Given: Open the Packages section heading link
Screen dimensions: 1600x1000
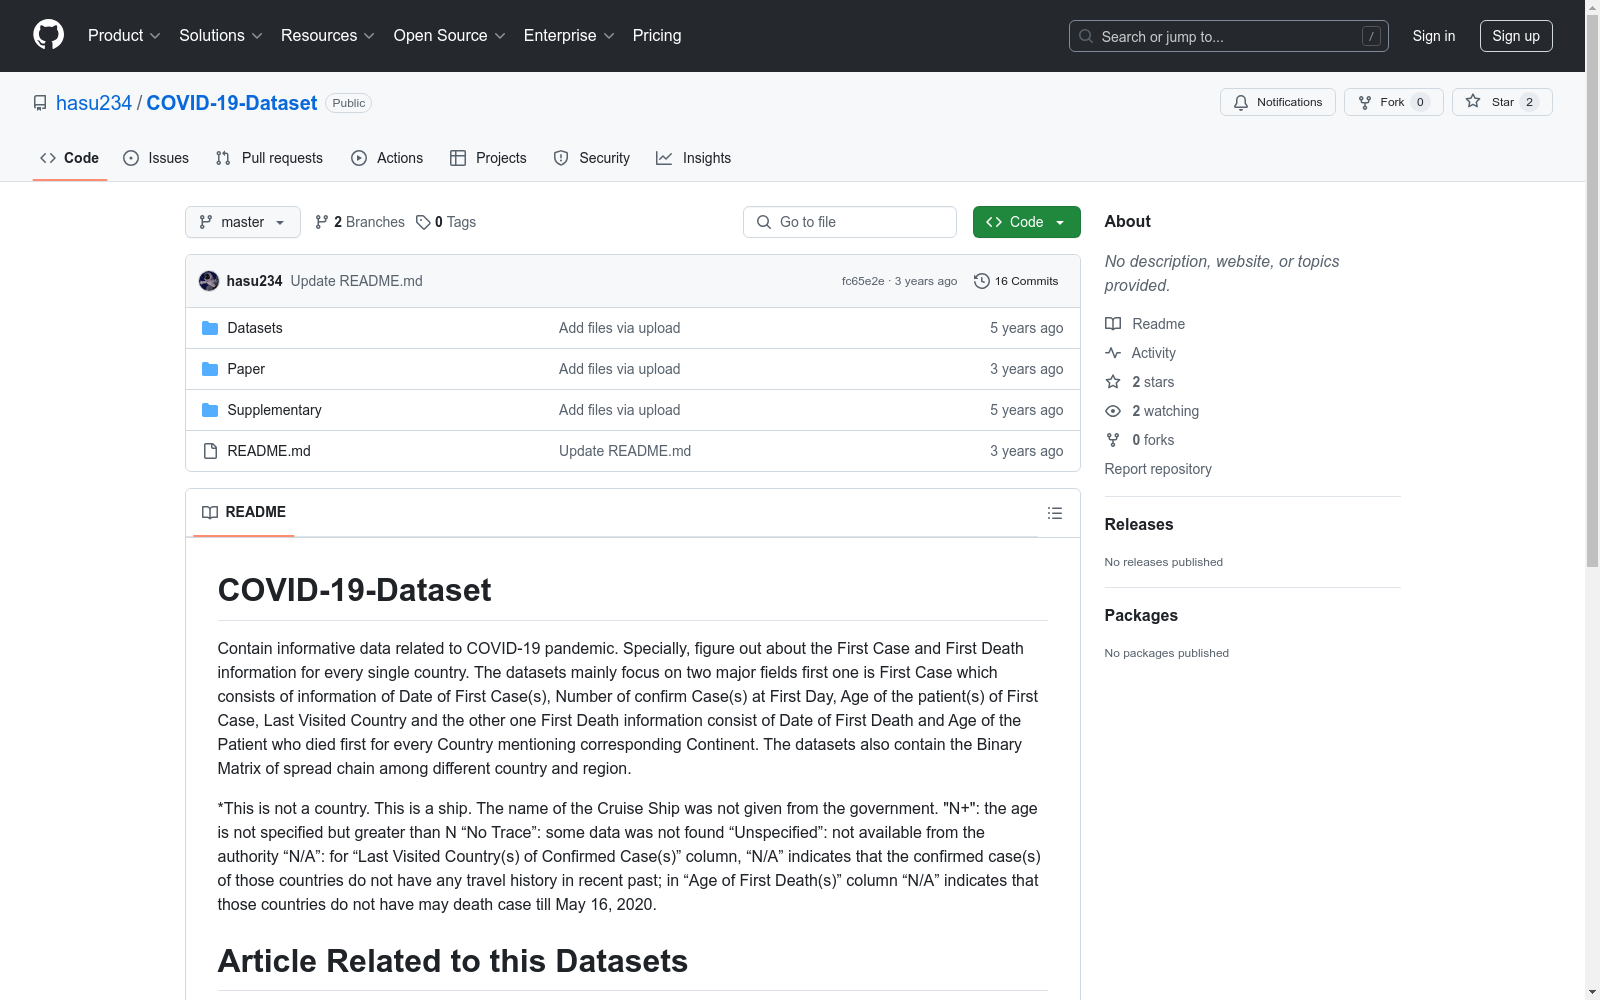Looking at the screenshot, I should point(1141,615).
